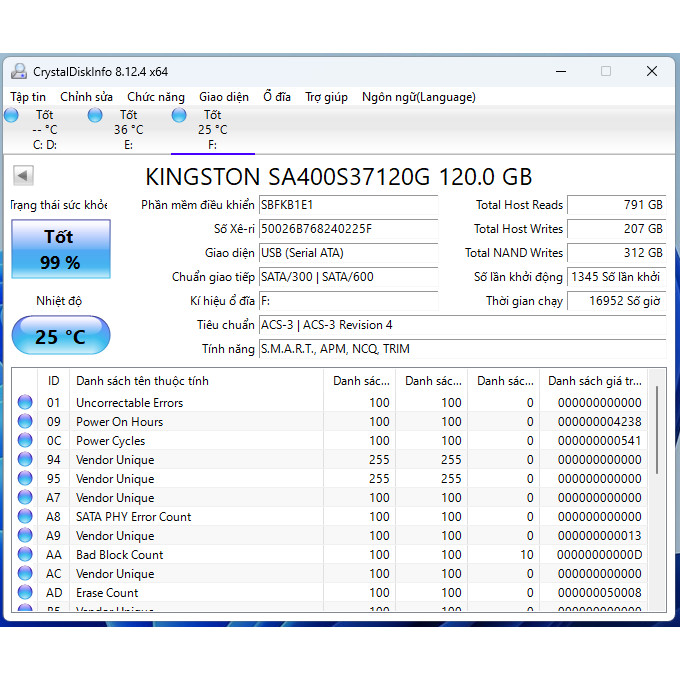Click raw value 000000000013 in A9 row
This screenshot has width=680, height=680.
[599, 536]
